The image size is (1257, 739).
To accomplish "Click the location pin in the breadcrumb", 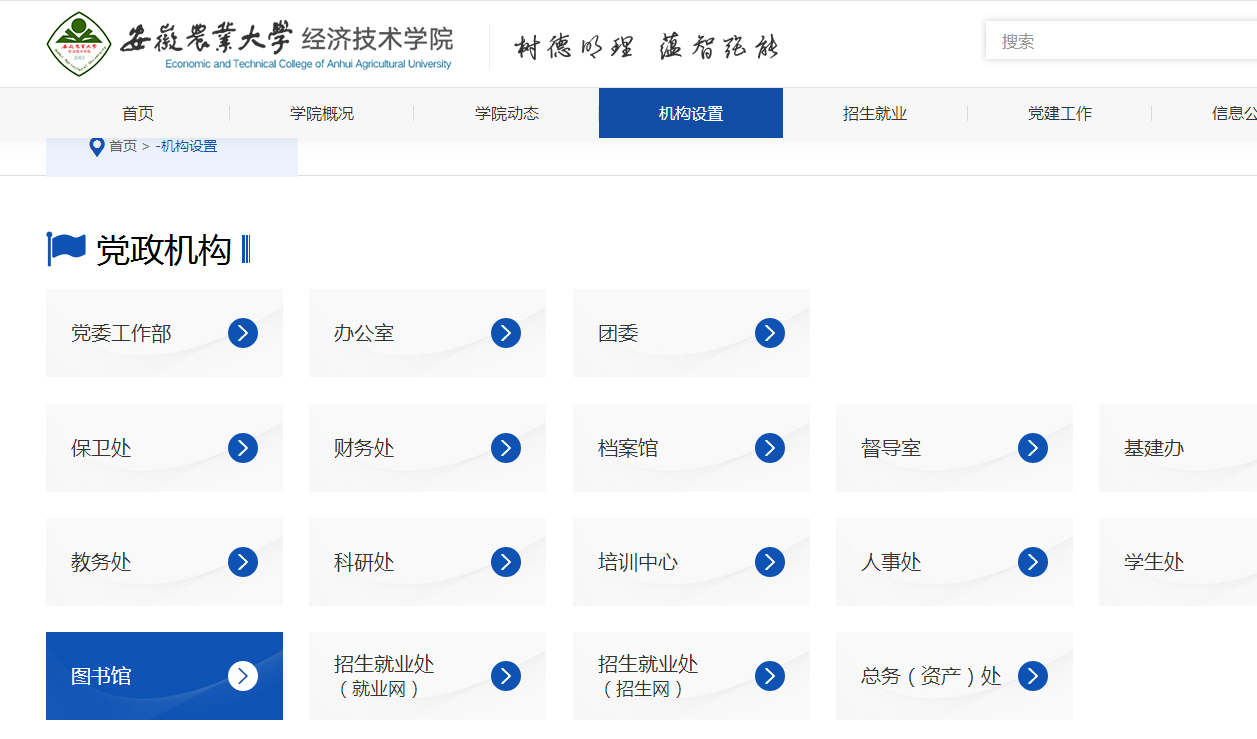I will coord(96,146).
